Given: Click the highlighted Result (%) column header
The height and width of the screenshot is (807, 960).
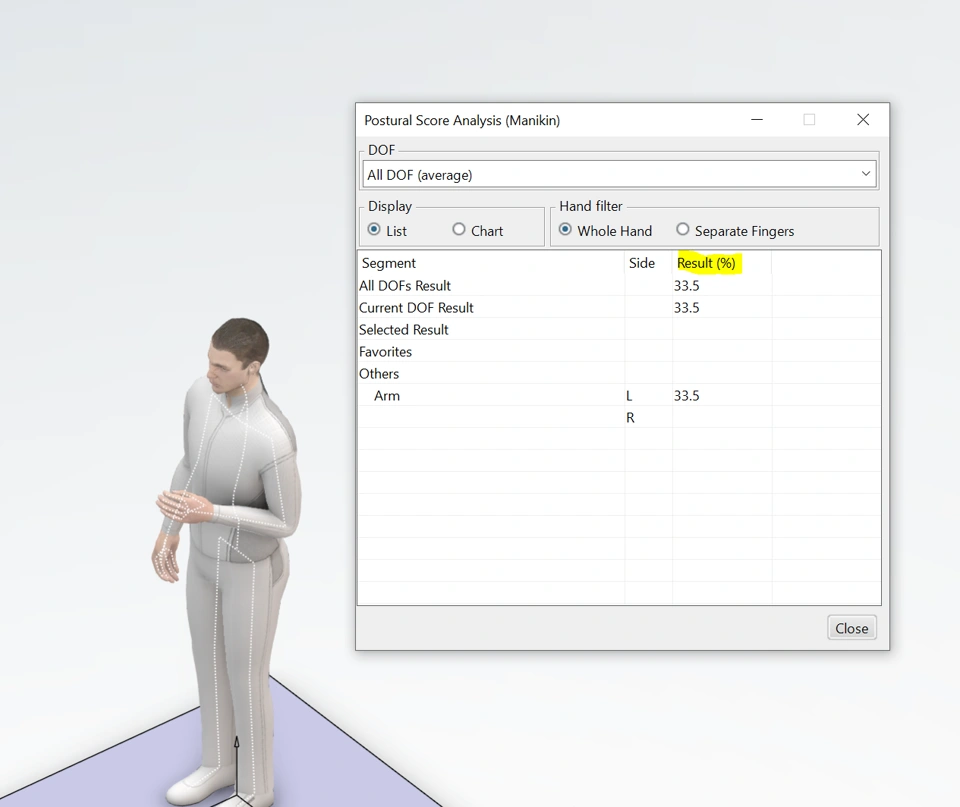Looking at the screenshot, I should point(706,263).
